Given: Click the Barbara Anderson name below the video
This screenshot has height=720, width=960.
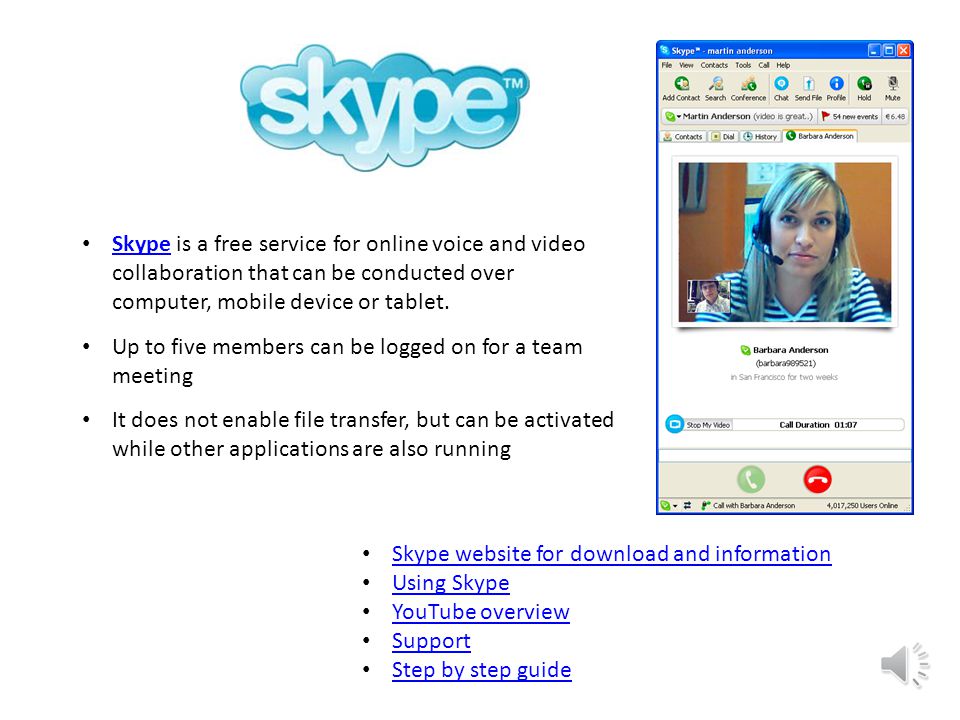Looking at the screenshot, I should tap(790, 350).
